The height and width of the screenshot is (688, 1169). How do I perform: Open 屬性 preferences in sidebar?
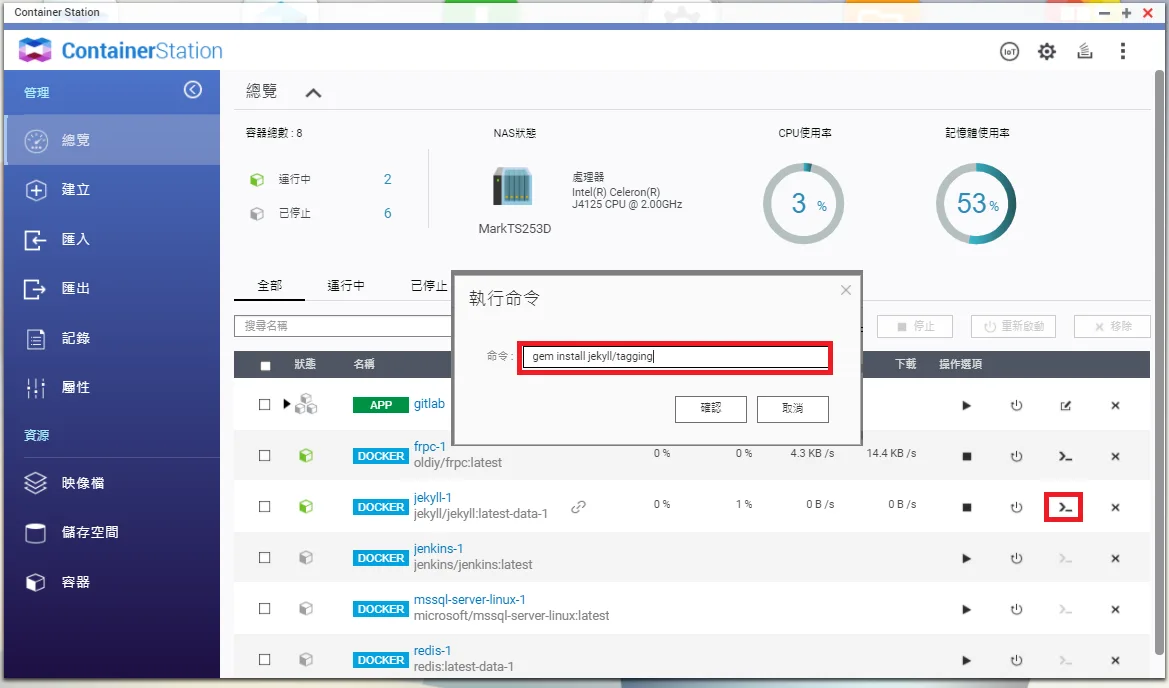(x=112, y=388)
